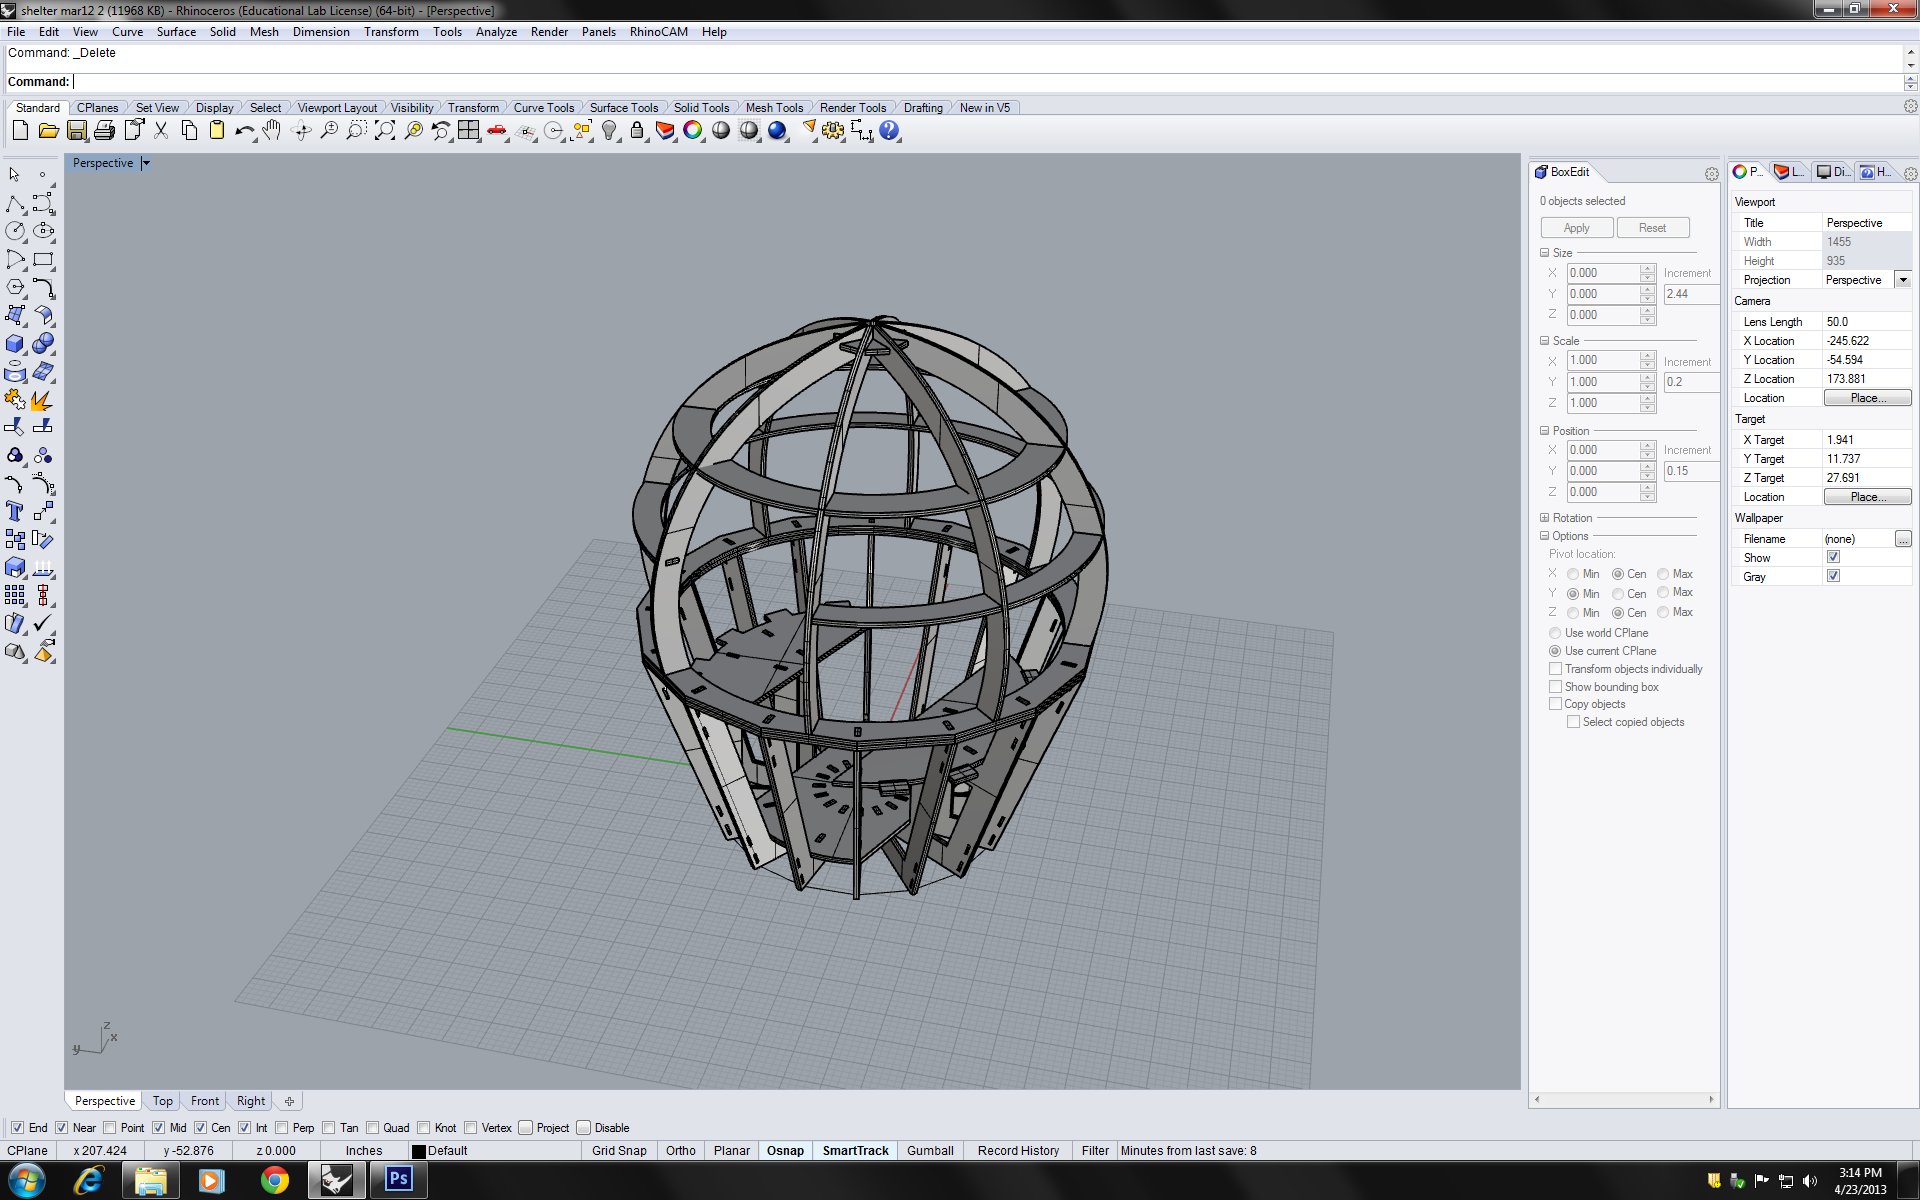Screen dimensions: 1920x1200
Task: Toggle Gumball in the status bar
Action: 930,1151
